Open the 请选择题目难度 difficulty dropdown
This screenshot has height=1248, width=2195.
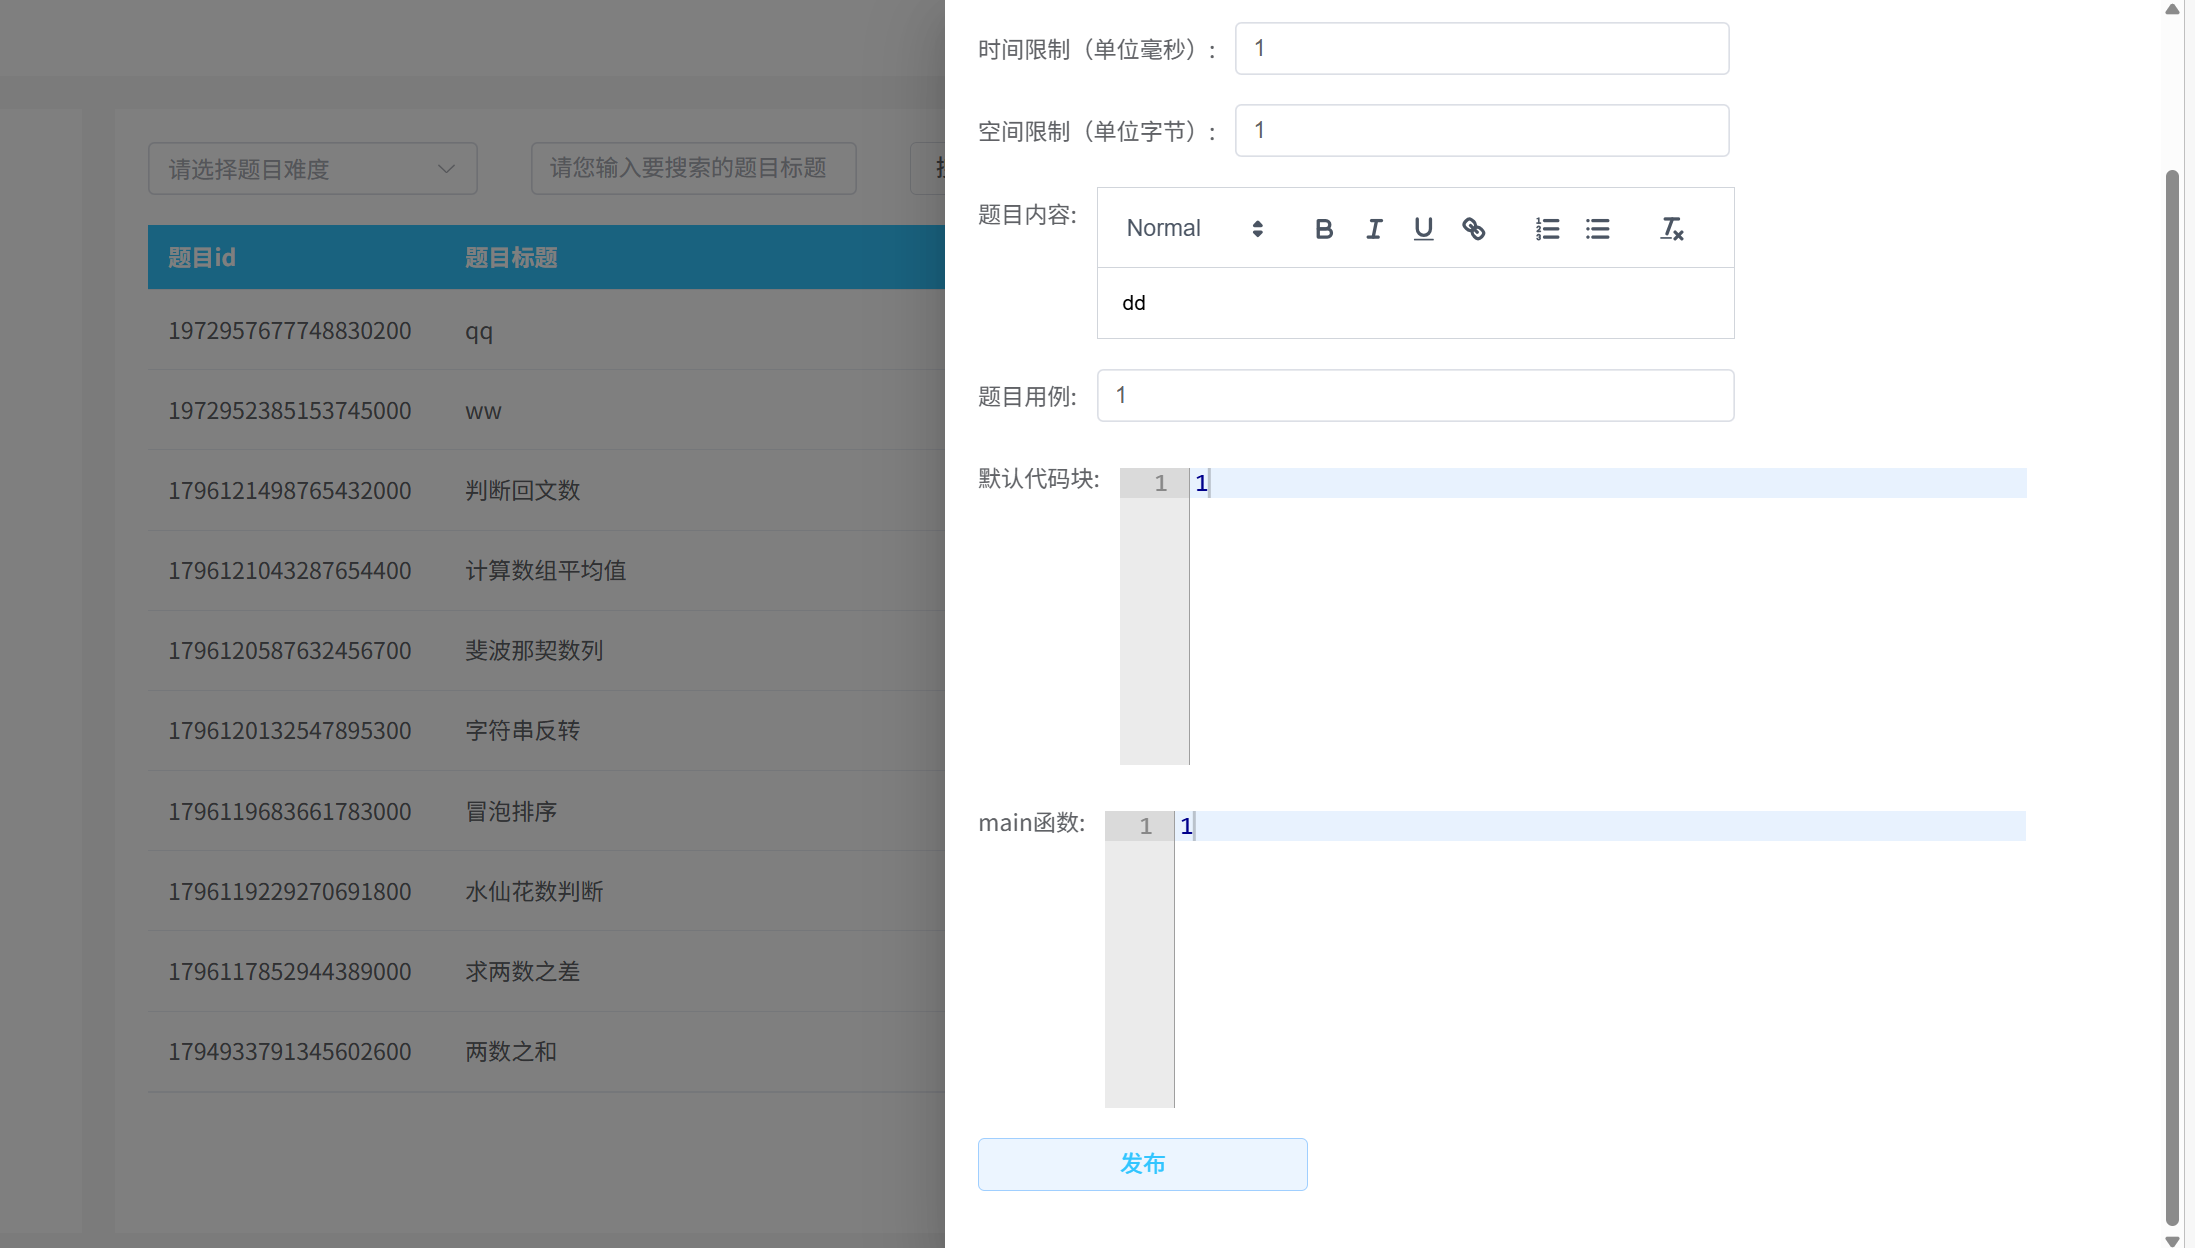(x=312, y=169)
